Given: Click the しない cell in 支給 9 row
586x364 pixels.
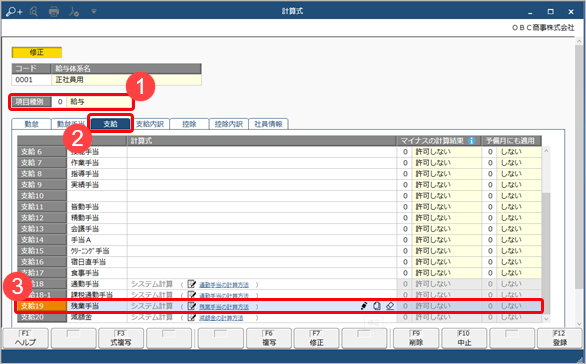Looking at the screenshot, I should (519, 185).
